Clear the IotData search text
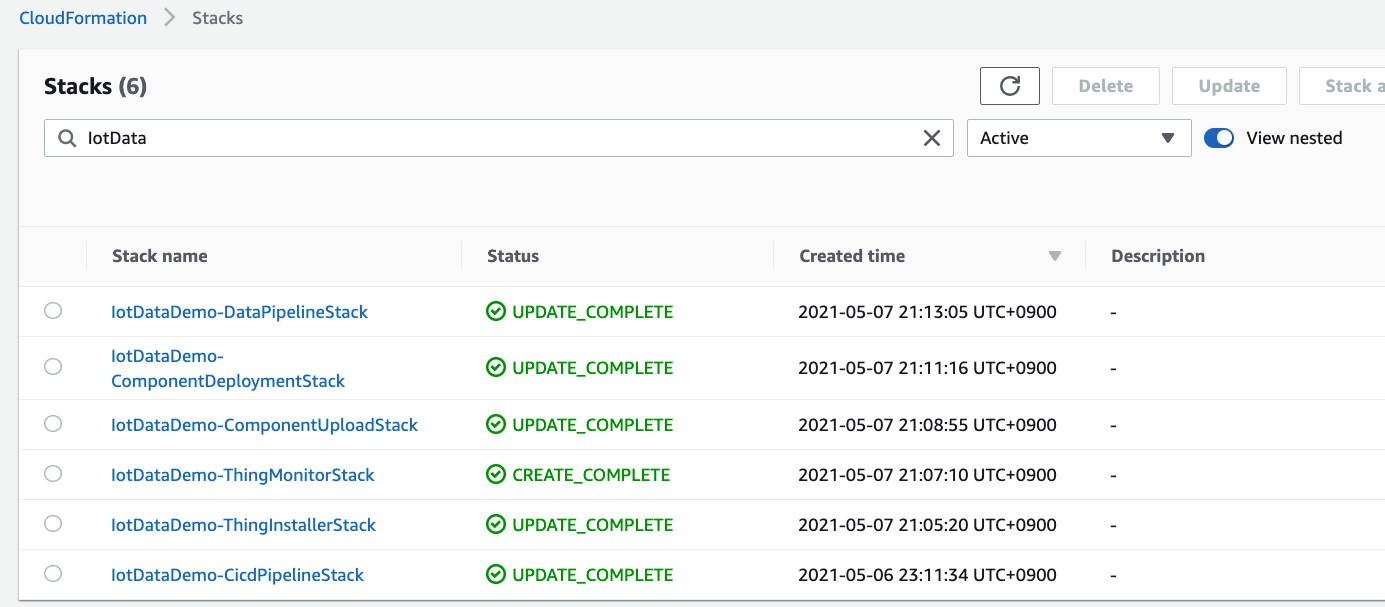This screenshot has height=607, width=1385. [931, 138]
